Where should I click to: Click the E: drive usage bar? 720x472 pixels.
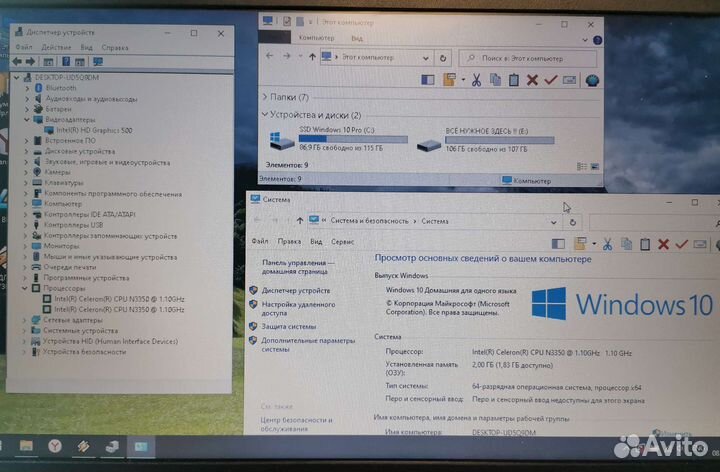[500, 140]
